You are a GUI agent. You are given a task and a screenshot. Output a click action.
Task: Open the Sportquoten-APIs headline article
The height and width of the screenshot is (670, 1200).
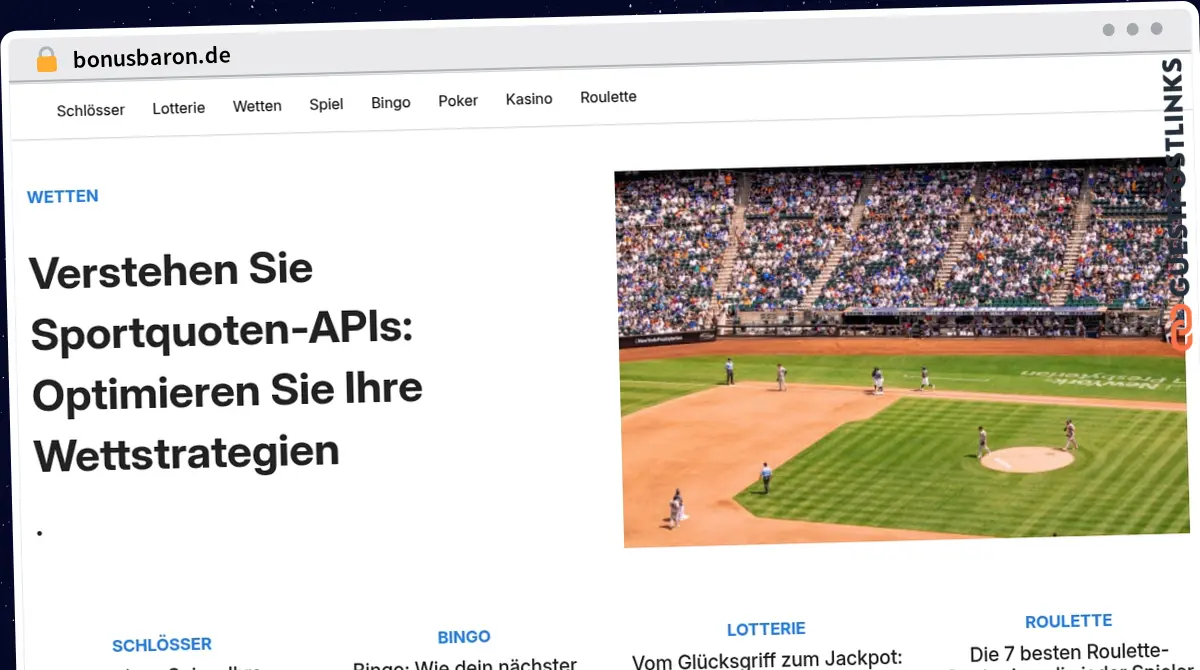tap(228, 363)
